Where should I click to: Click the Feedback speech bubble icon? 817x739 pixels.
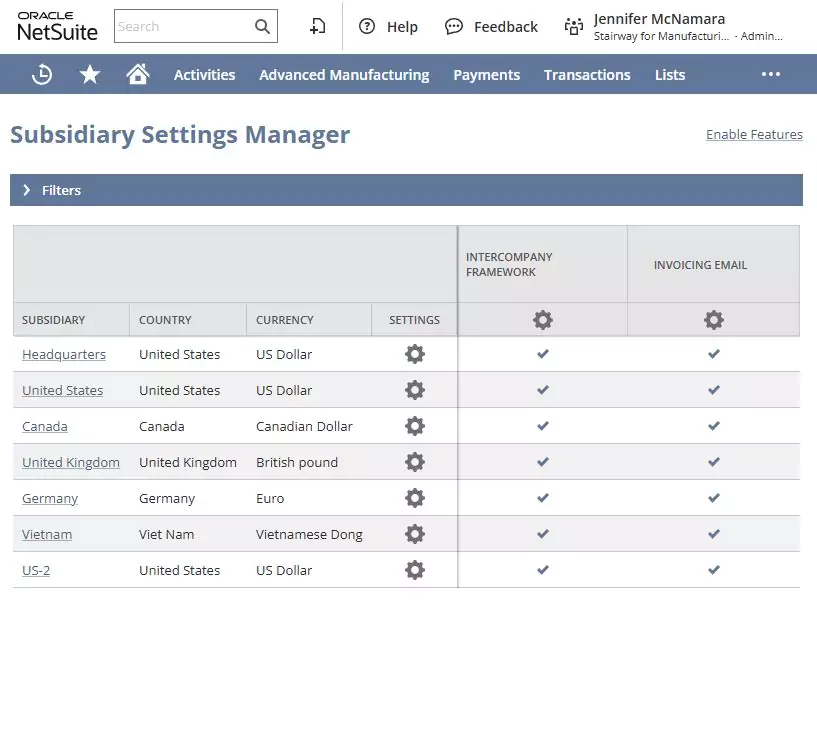pyautogui.click(x=454, y=27)
